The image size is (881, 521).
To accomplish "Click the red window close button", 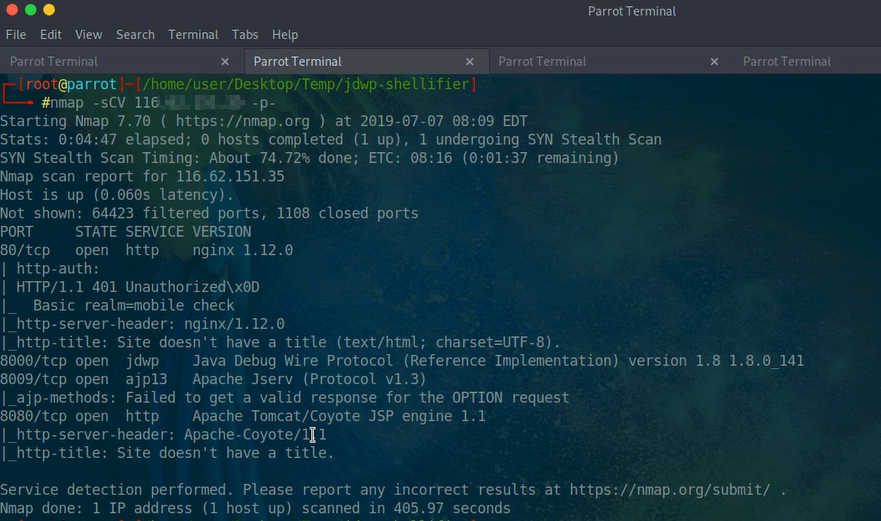I will coord(12,10).
